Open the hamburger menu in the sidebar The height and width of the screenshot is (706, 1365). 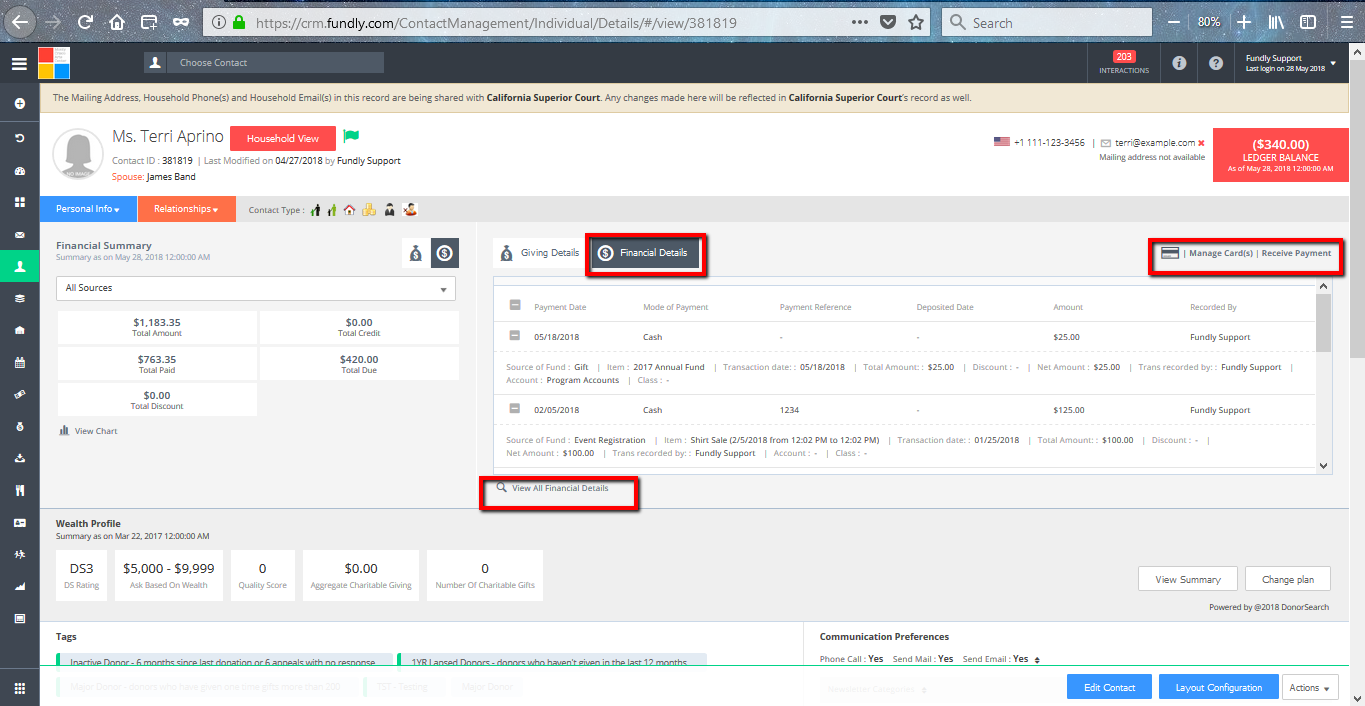[19, 64]
